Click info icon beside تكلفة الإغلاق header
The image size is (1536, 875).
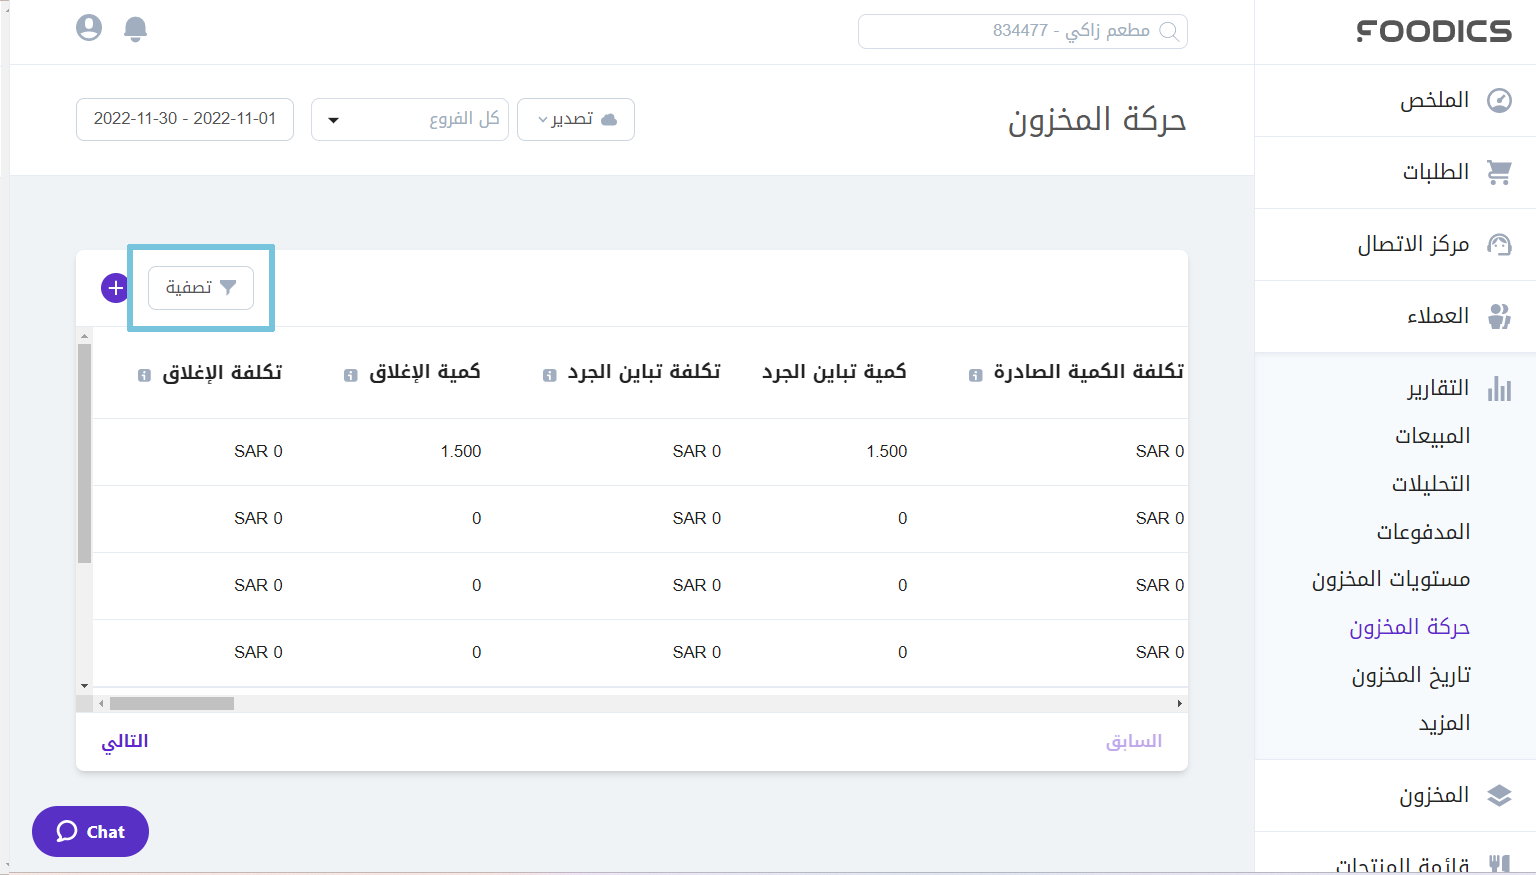pos(142,375)
